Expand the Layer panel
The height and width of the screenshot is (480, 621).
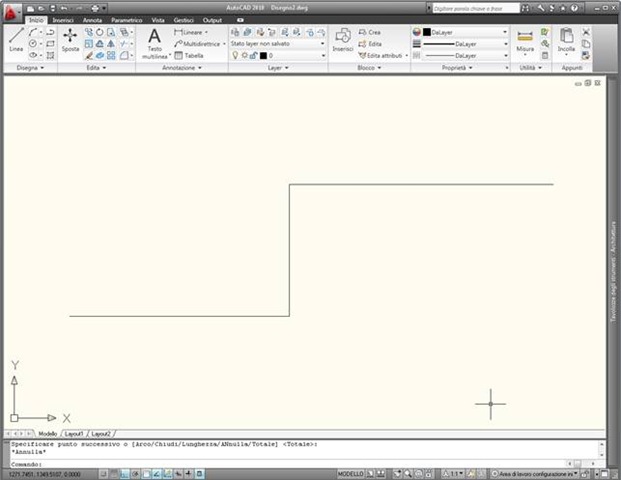click(278, 68)
